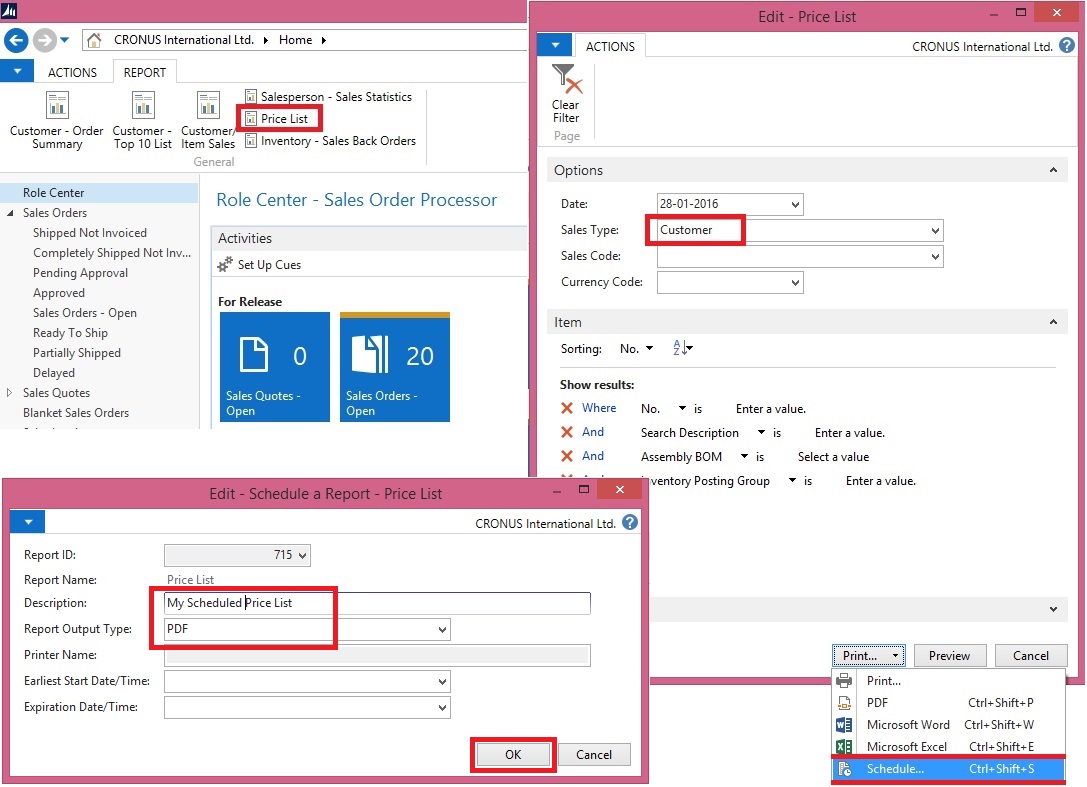Collapse the Options section
Screen dimensions: 1087x787
coord(1052,171)
